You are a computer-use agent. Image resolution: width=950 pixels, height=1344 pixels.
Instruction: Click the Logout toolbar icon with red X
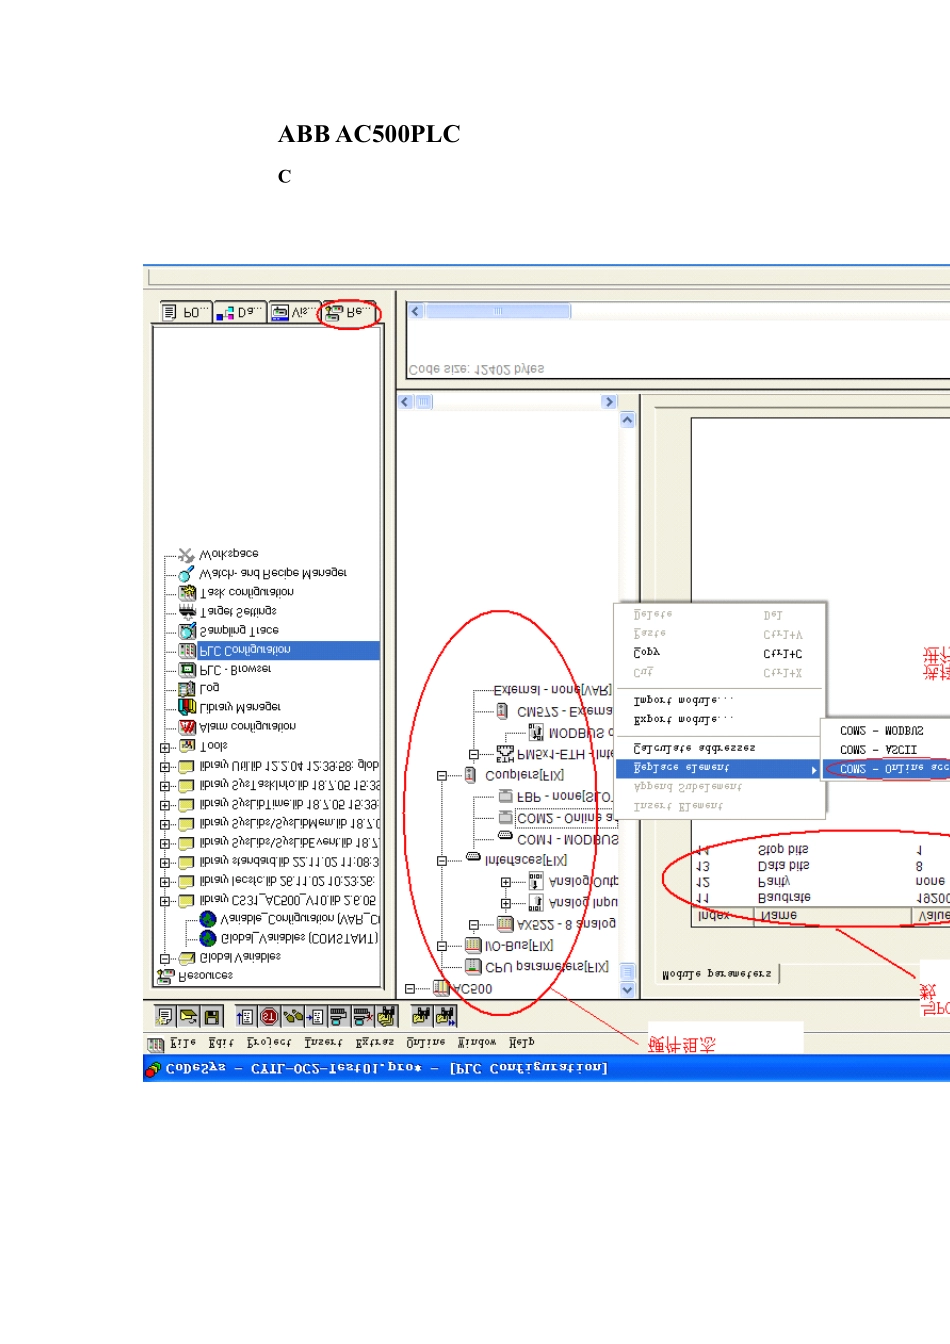[363, 1016]
